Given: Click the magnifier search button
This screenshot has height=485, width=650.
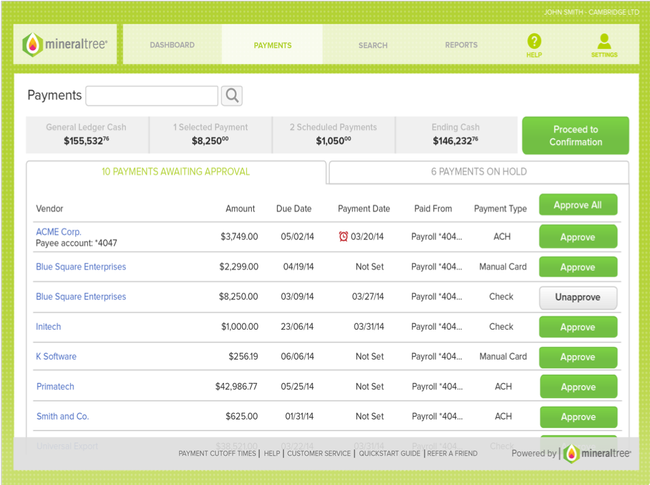Looking at the screenshot, I should (x=232, y=96).
